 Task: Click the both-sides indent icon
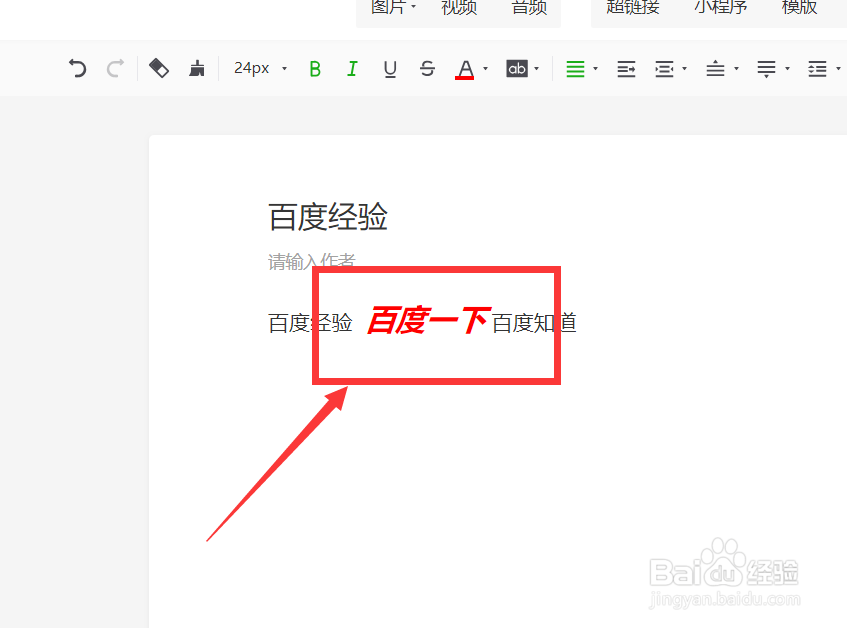click(664, 69)
